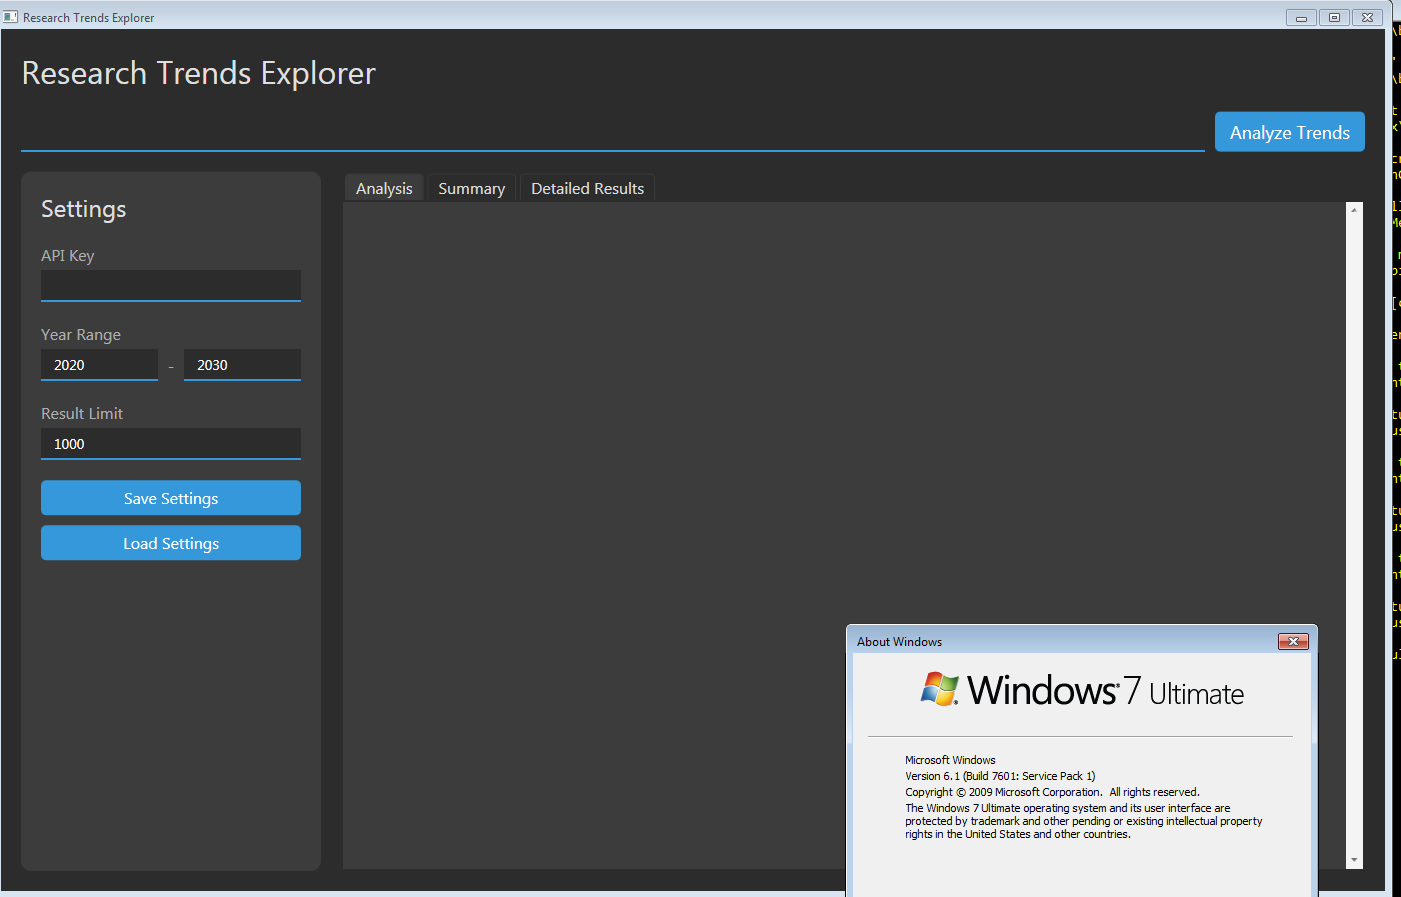Click the Research Trends Explorer title bar icon
Viewport: 1401px width, 897px height.
[x=11, y=17]
